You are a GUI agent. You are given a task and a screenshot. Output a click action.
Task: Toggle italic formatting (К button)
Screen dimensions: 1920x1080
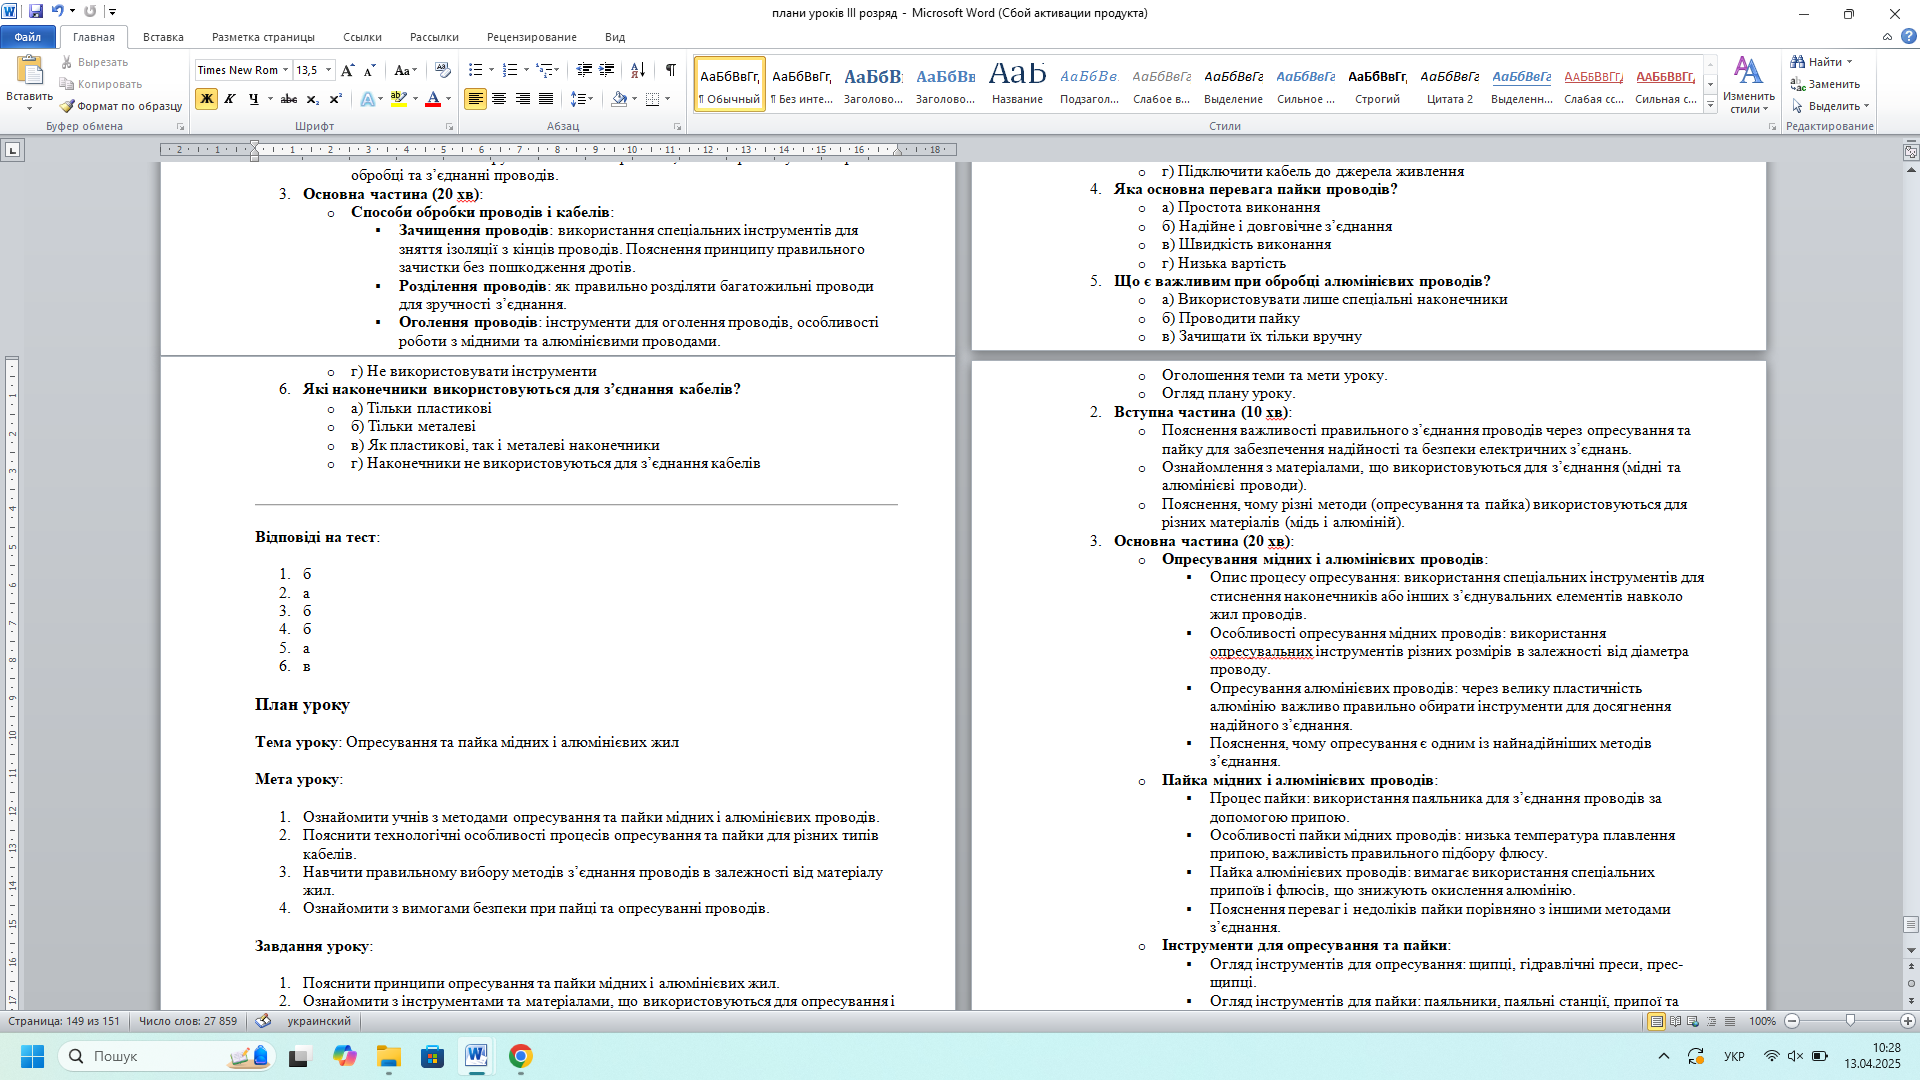230,99
